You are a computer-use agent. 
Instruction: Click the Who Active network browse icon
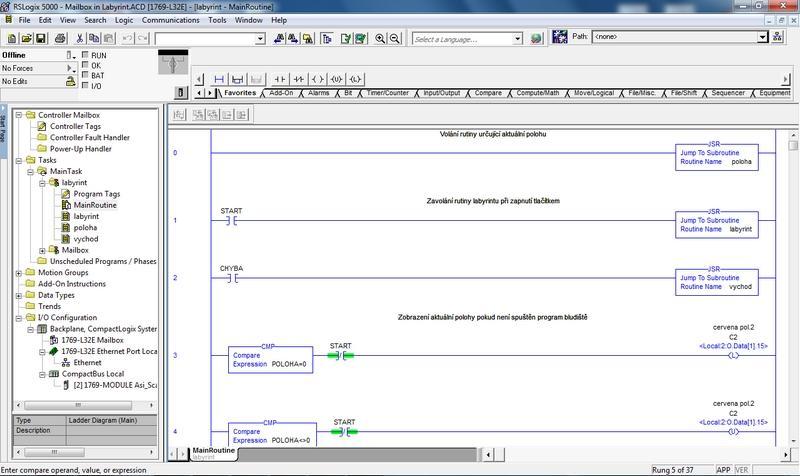tap(777, 37)
